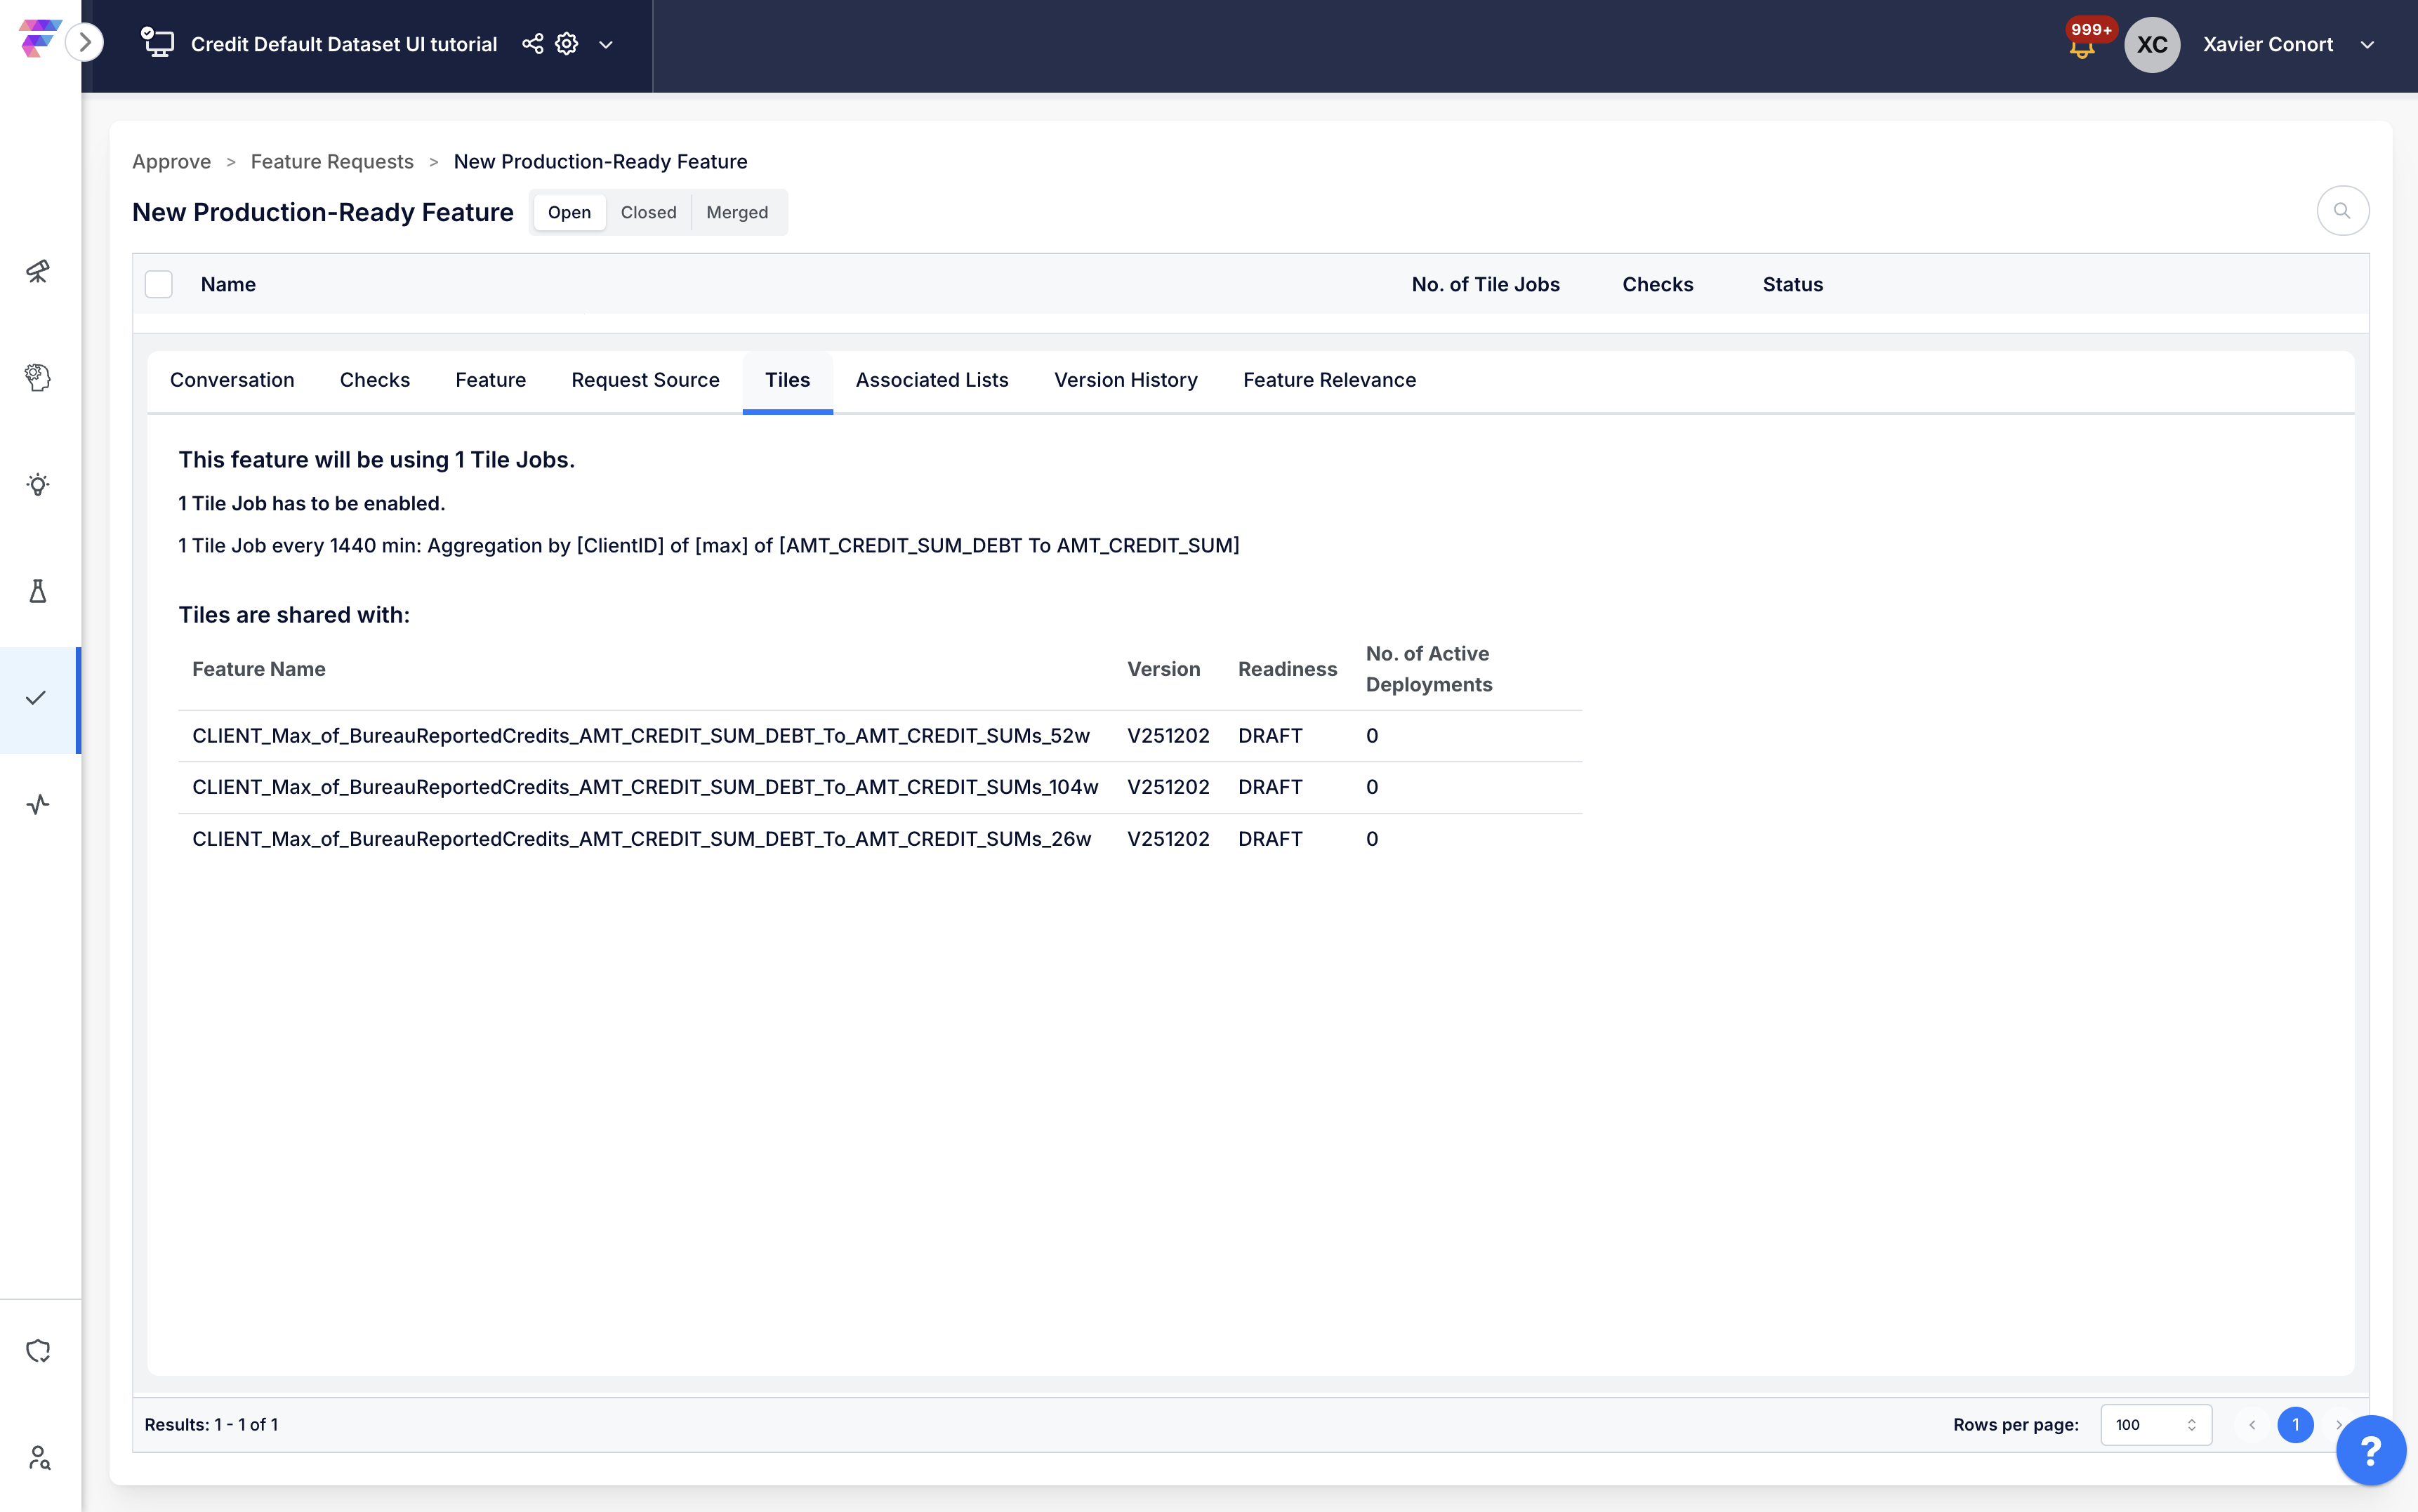Switch filter to Merged requests

[737, 212]
